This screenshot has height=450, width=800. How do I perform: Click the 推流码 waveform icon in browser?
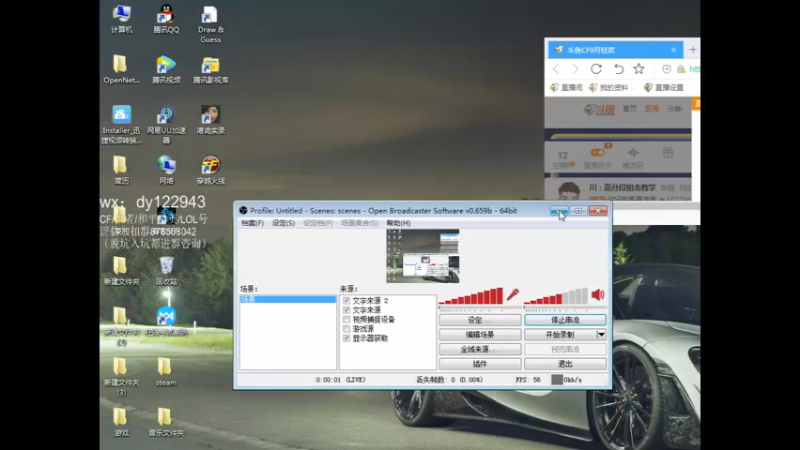coord(633,157)
